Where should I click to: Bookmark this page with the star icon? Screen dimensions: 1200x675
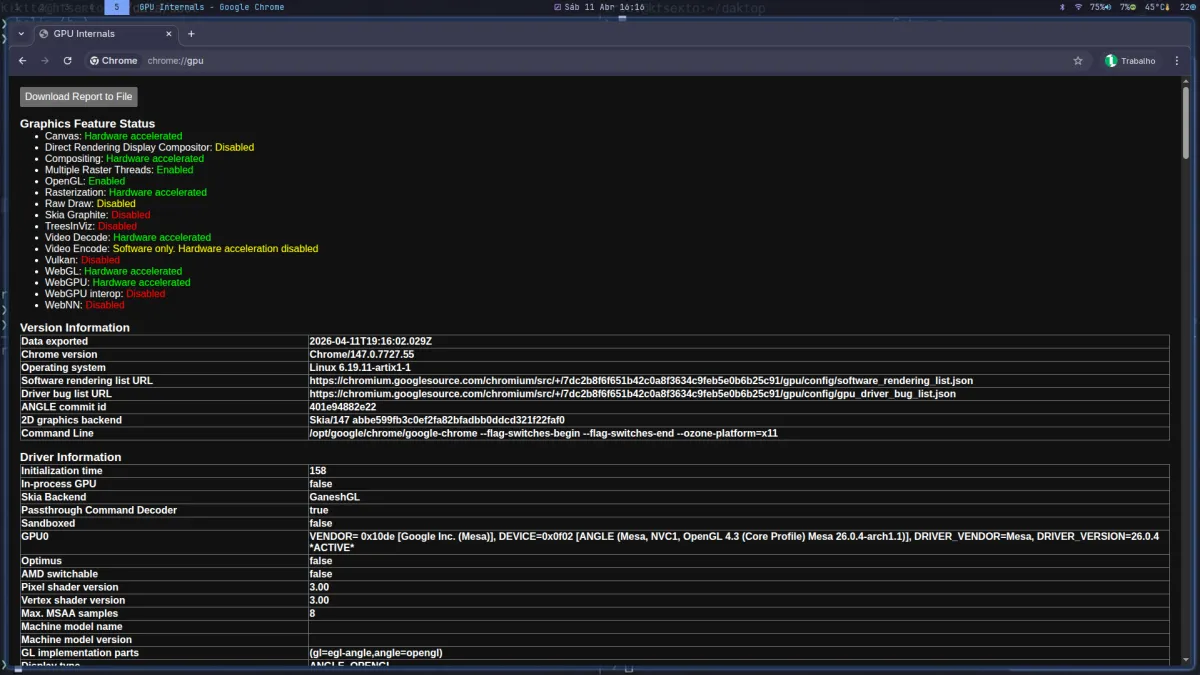tap(1078, 61)
